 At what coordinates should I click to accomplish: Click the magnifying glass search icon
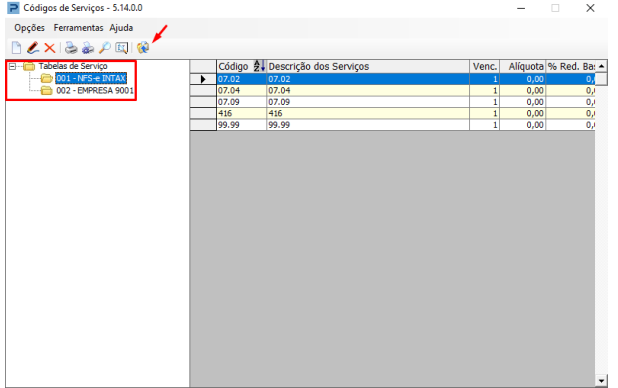(104, 48)
